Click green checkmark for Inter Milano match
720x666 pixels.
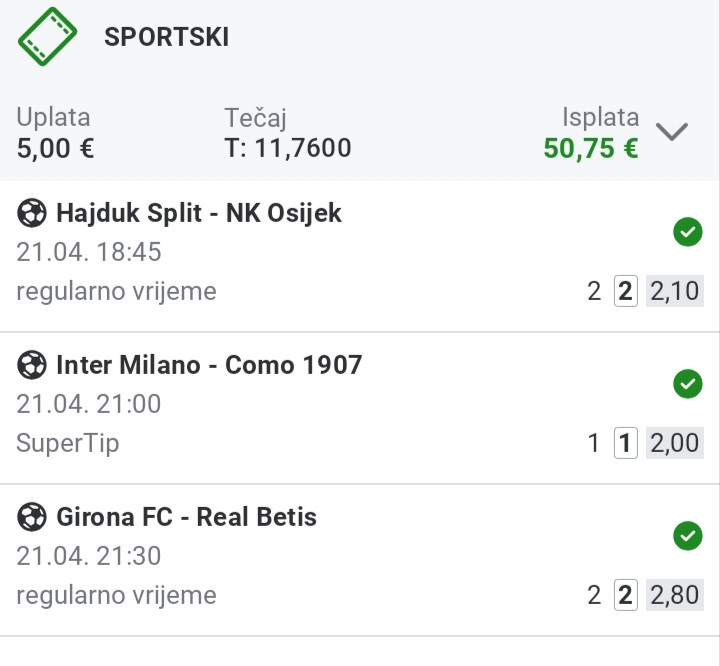click(687, 384)
